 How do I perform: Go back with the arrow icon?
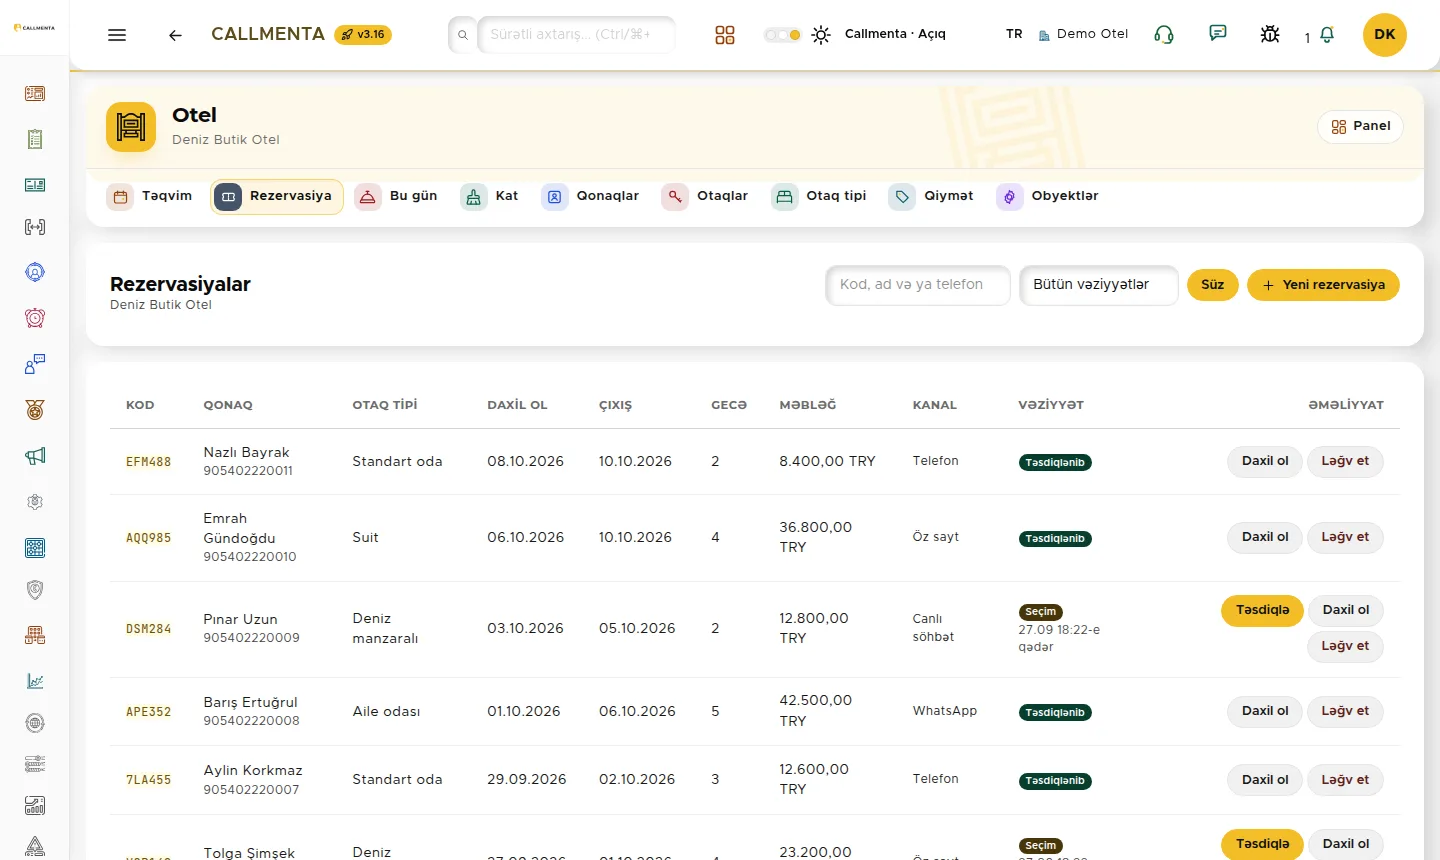pyautogui.click(x=175, y=35)
